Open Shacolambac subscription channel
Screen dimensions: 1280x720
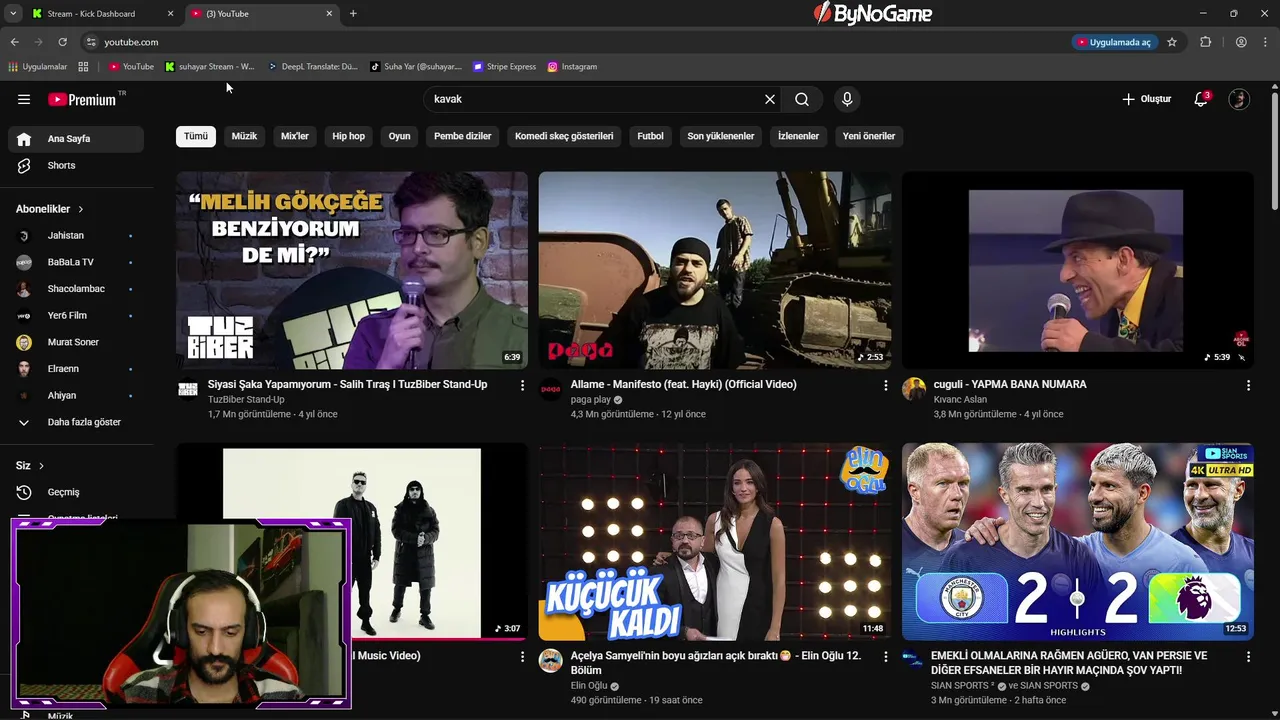pyautogui.click(x=76, y=289)
